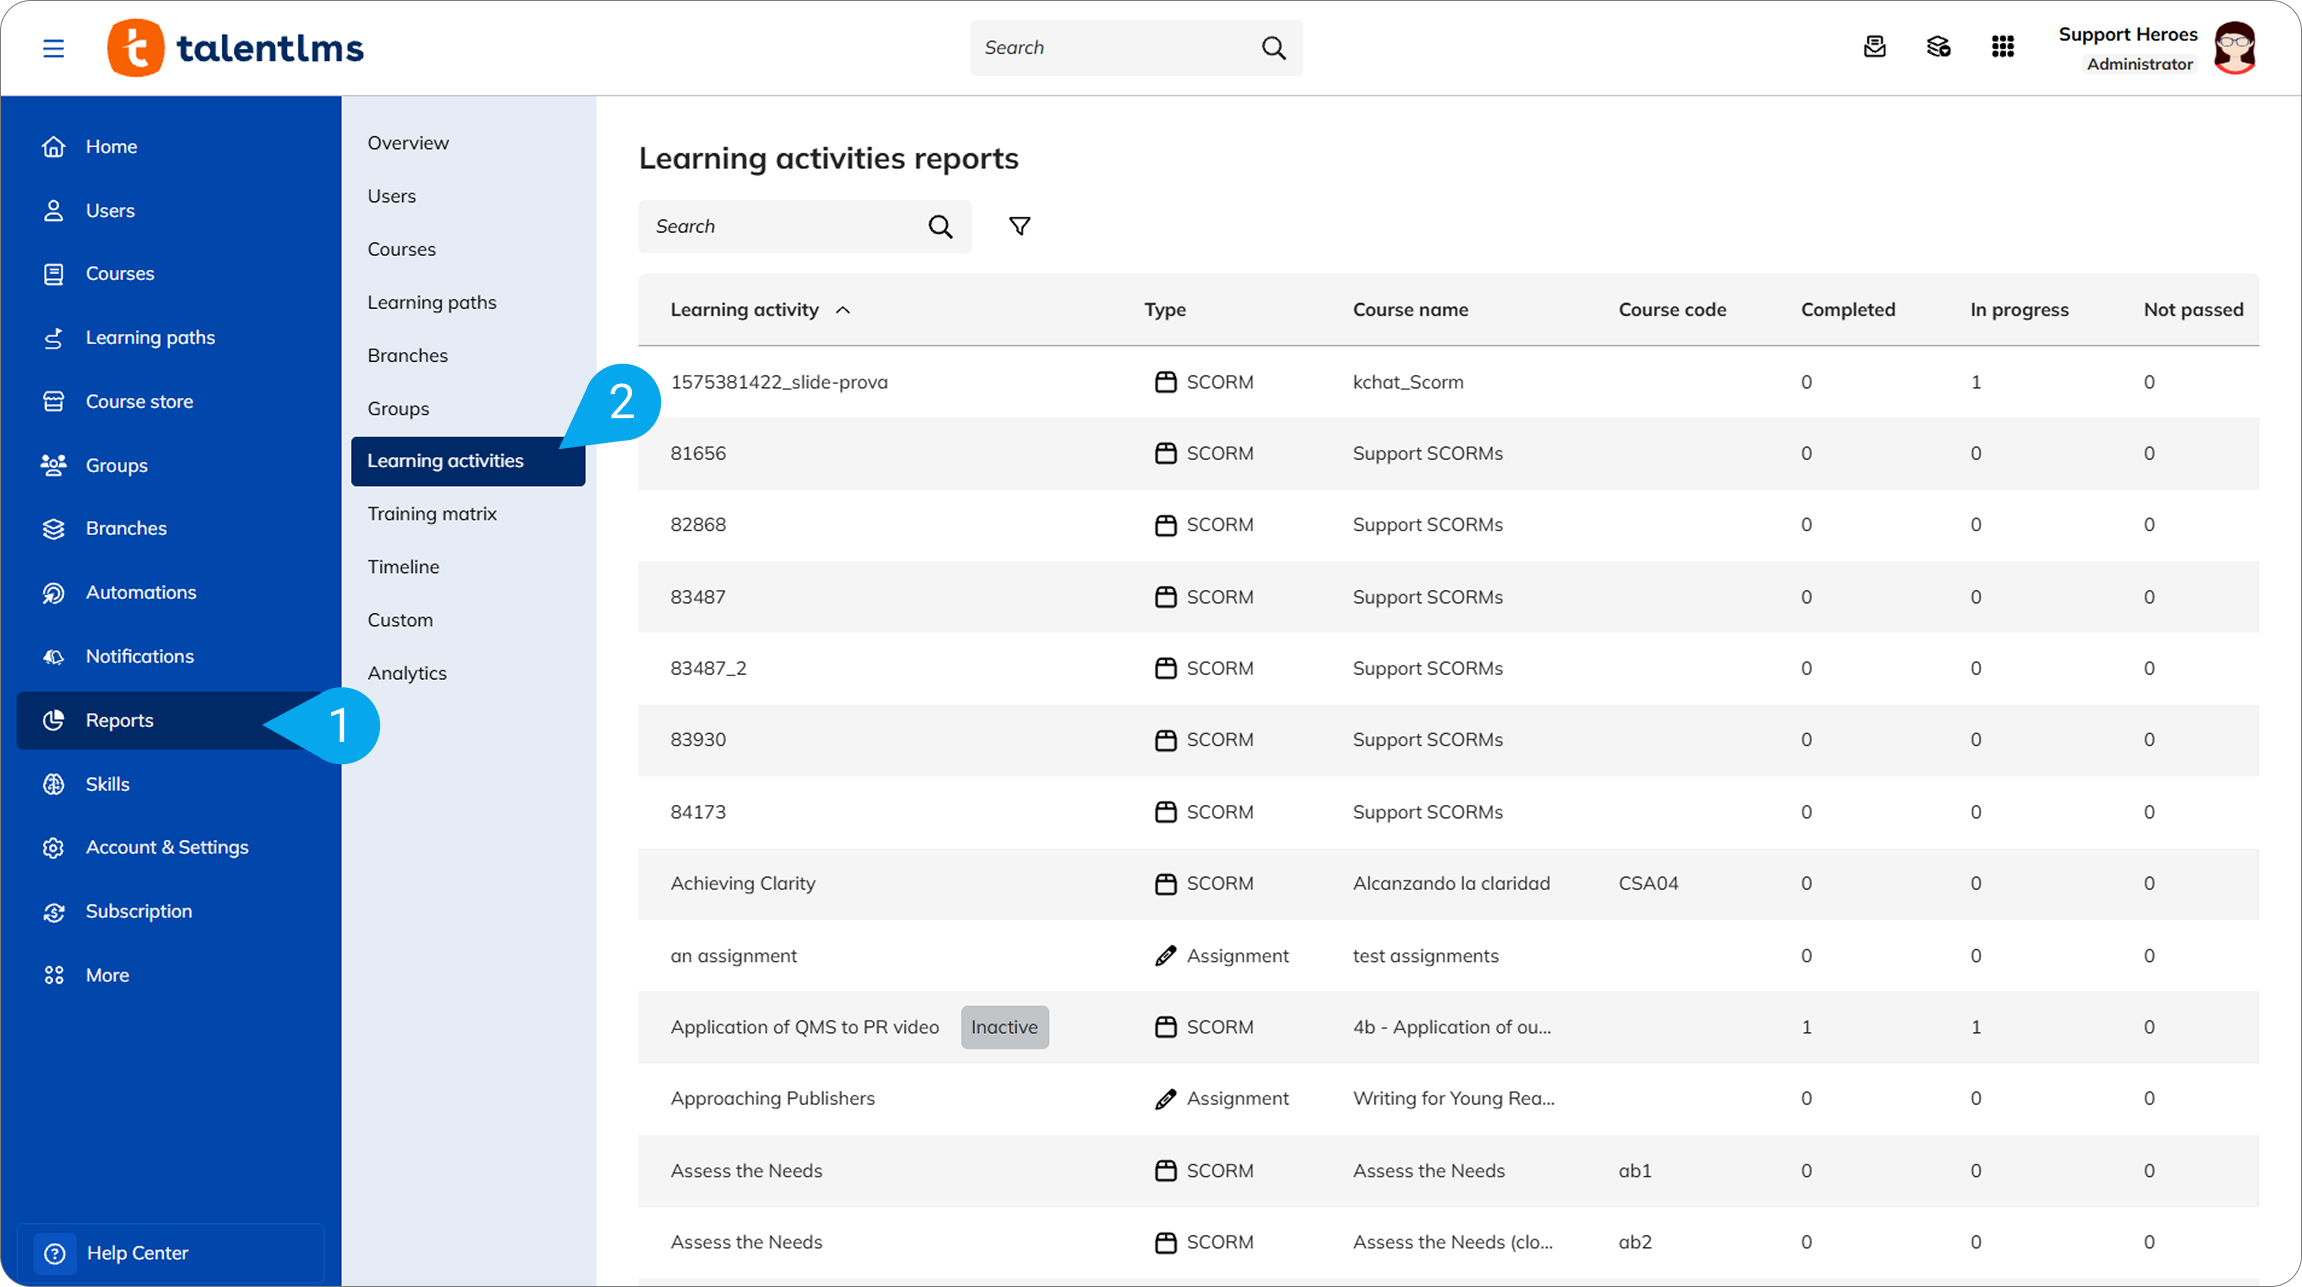Click the Completed column header
The image size is (2302, 1287).
1848,310
